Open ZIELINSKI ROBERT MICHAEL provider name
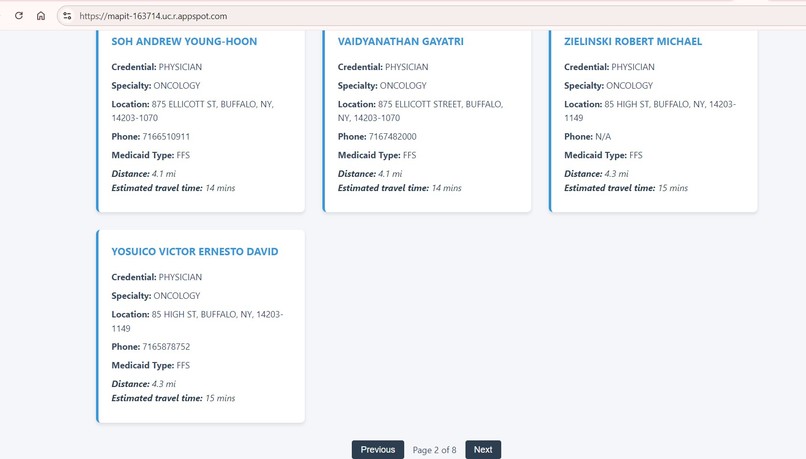Screen dimensions: 806x459 (x=633, y=42)
